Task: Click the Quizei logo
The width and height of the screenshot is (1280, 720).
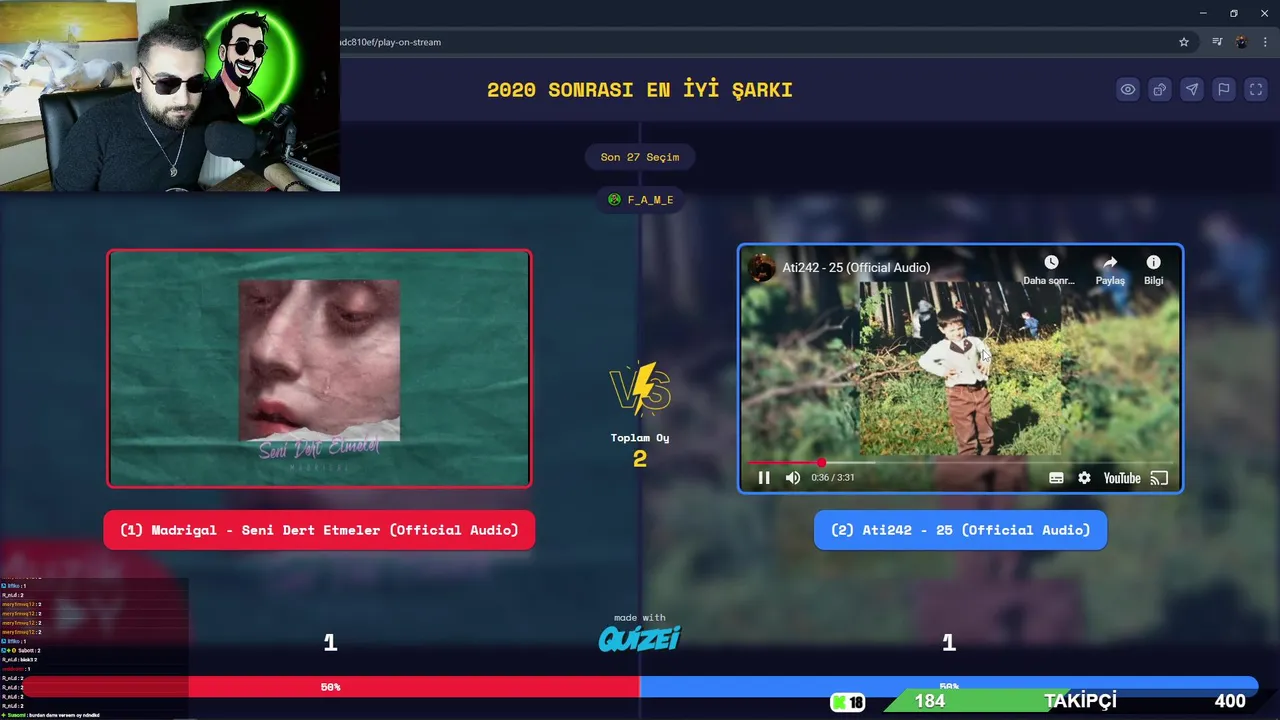Action: tap(640, 638)
